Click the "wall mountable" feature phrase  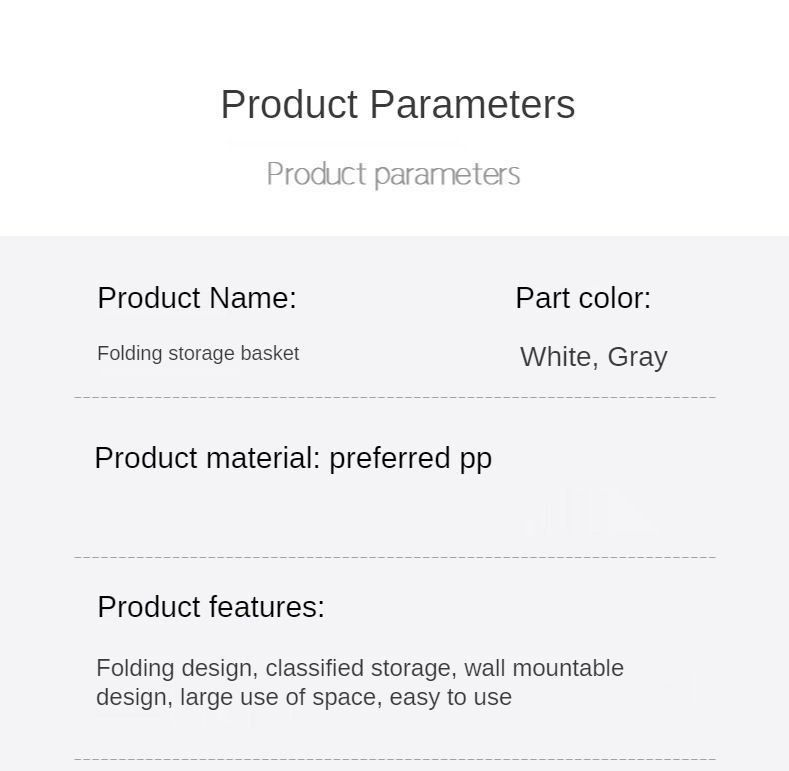[x=544, y=668]
